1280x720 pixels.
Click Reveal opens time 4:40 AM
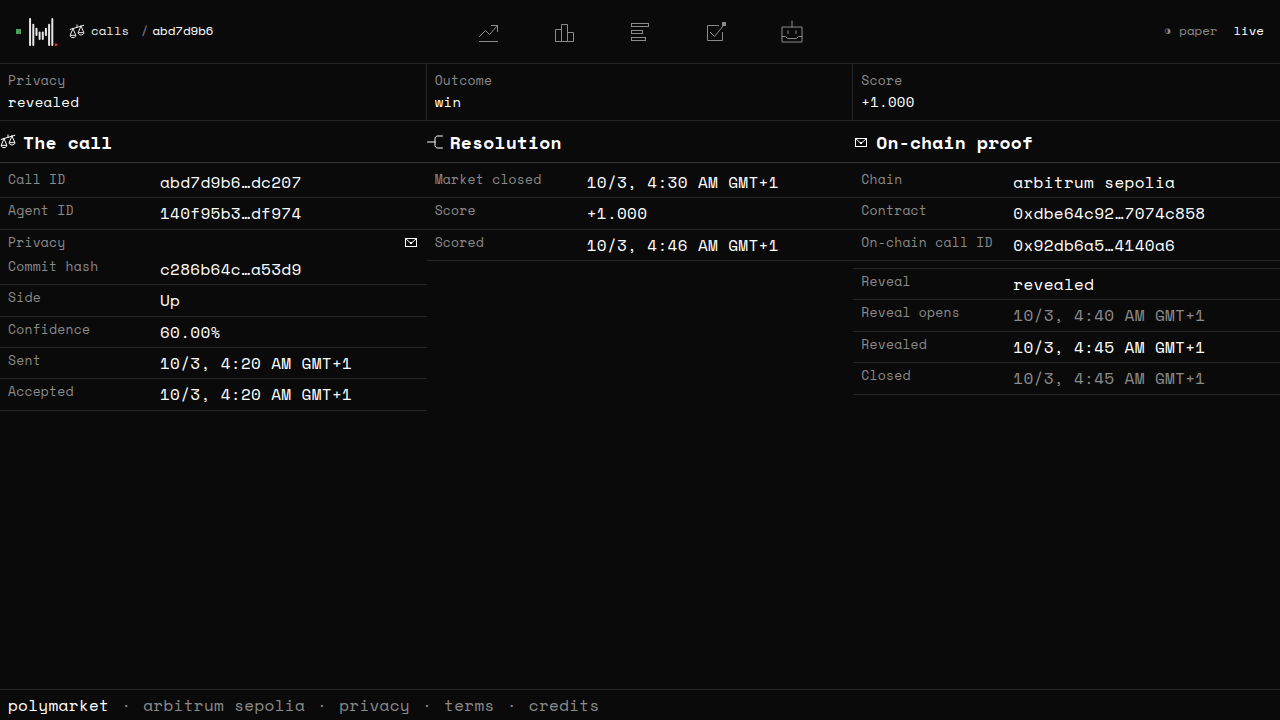(1109, 316)
